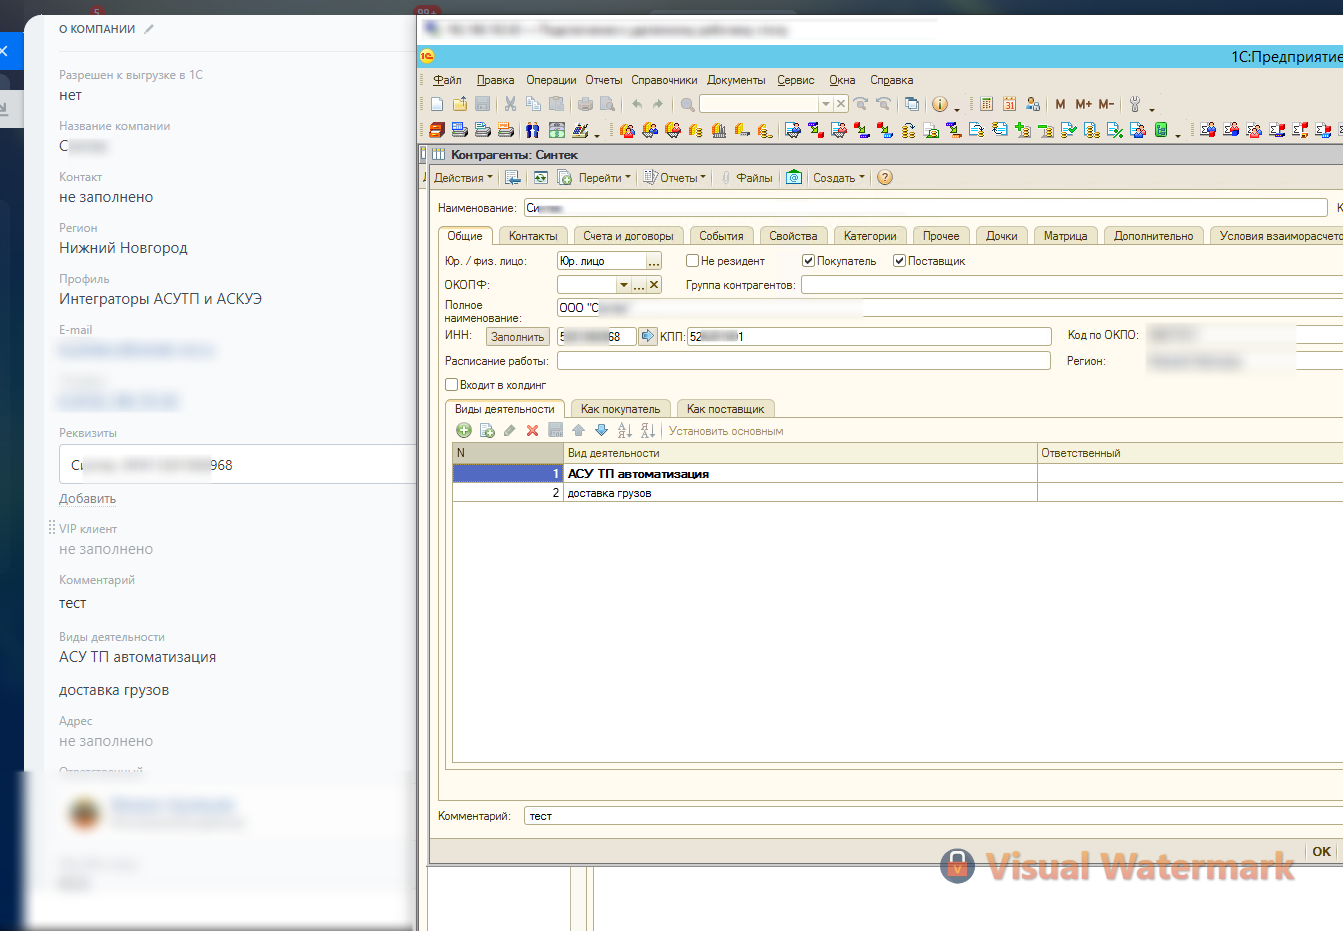Click the Tools wrench icon in the toolbar

(1135, 104)
